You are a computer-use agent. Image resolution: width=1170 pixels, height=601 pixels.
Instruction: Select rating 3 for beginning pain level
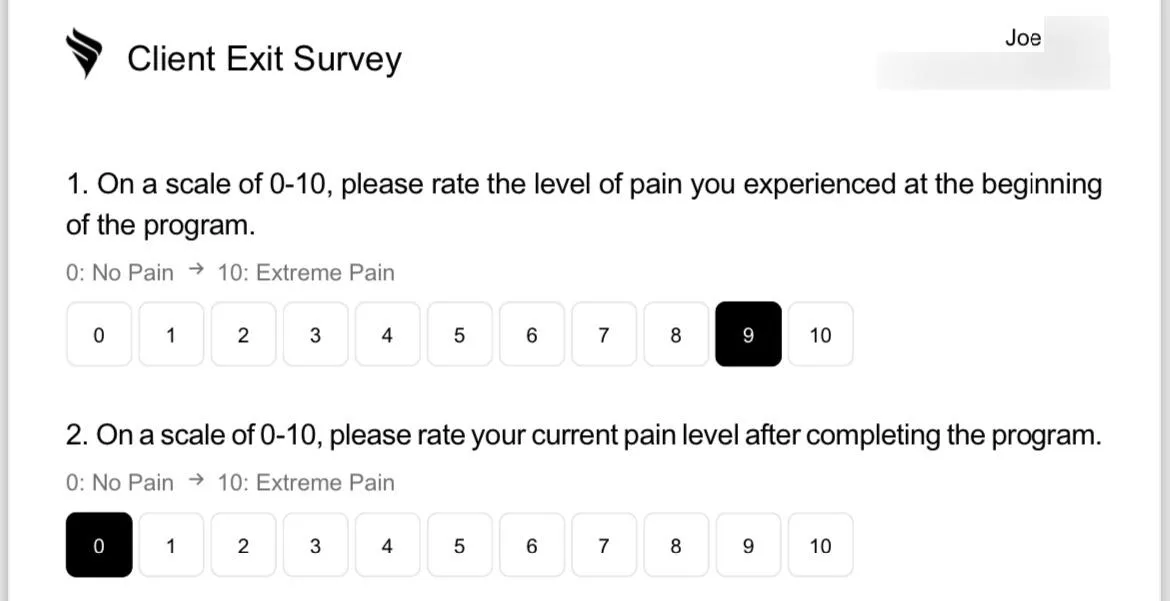tap(315, 334)
